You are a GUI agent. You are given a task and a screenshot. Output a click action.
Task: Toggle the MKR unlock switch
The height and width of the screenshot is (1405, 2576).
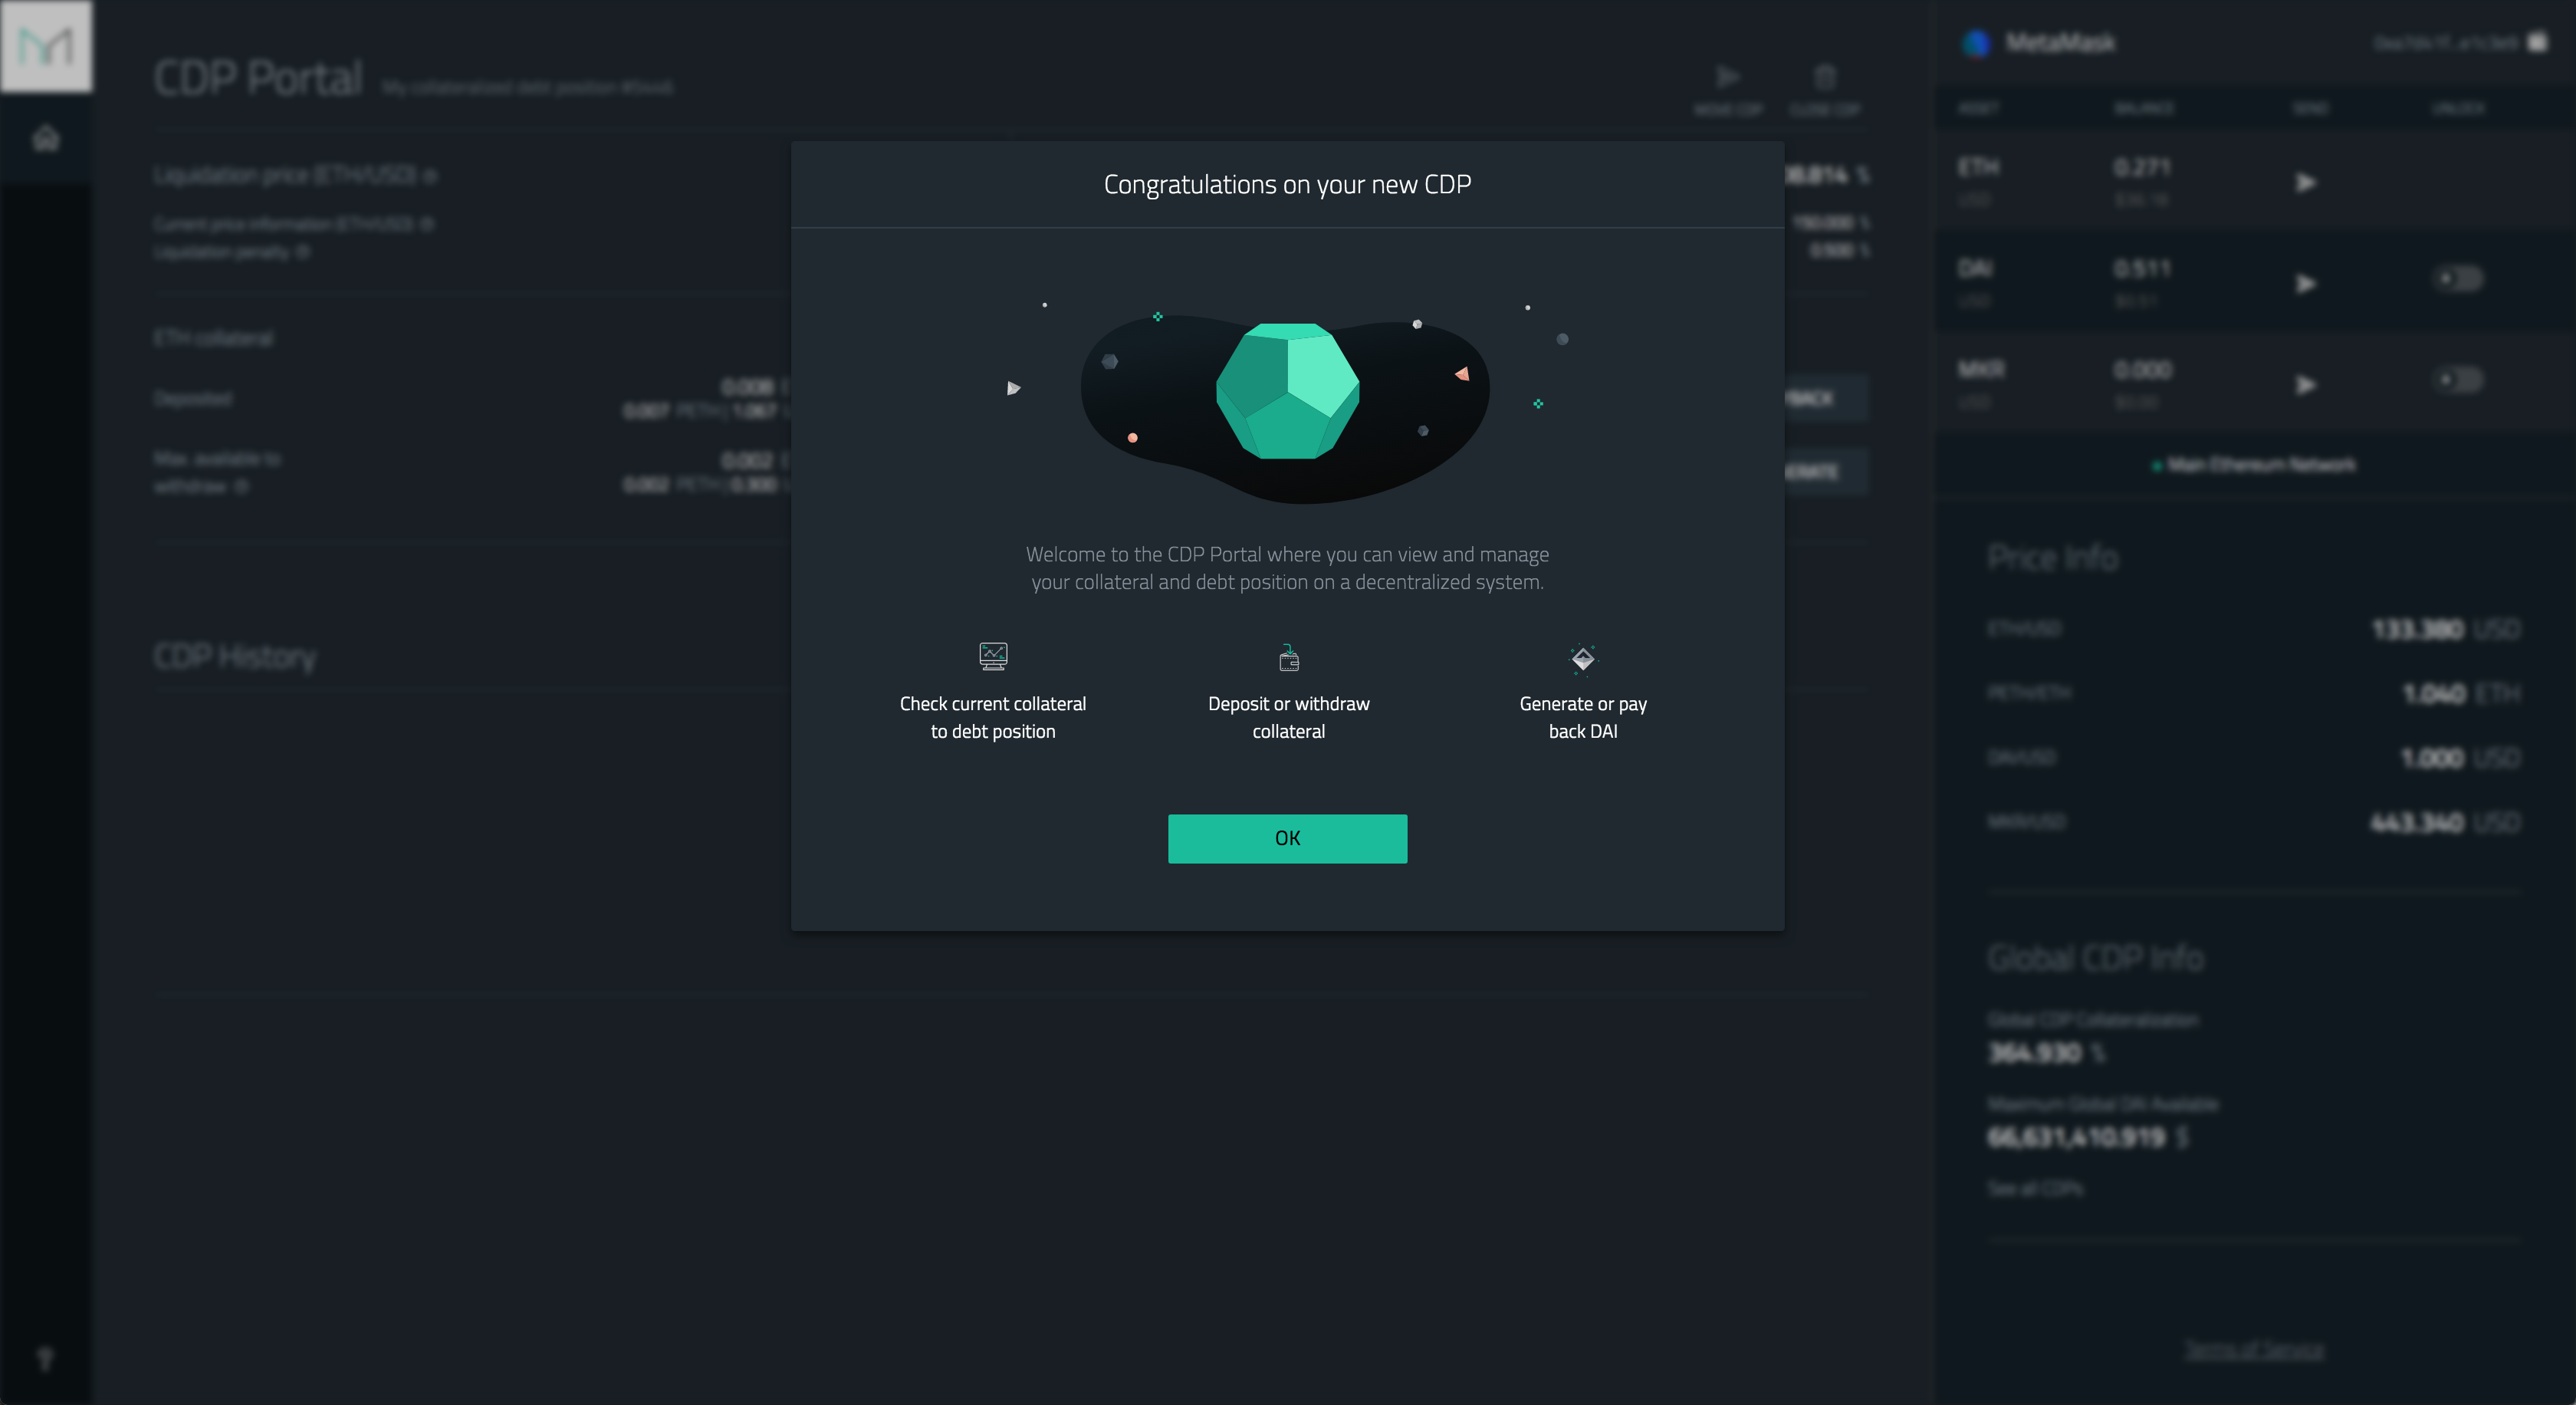(2458, 379)
